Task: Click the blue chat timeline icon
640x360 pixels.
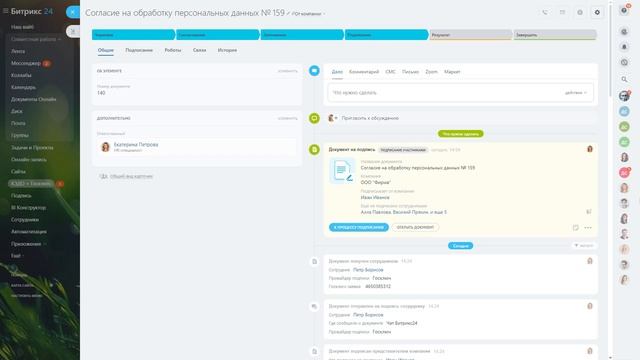Action: 314,71
